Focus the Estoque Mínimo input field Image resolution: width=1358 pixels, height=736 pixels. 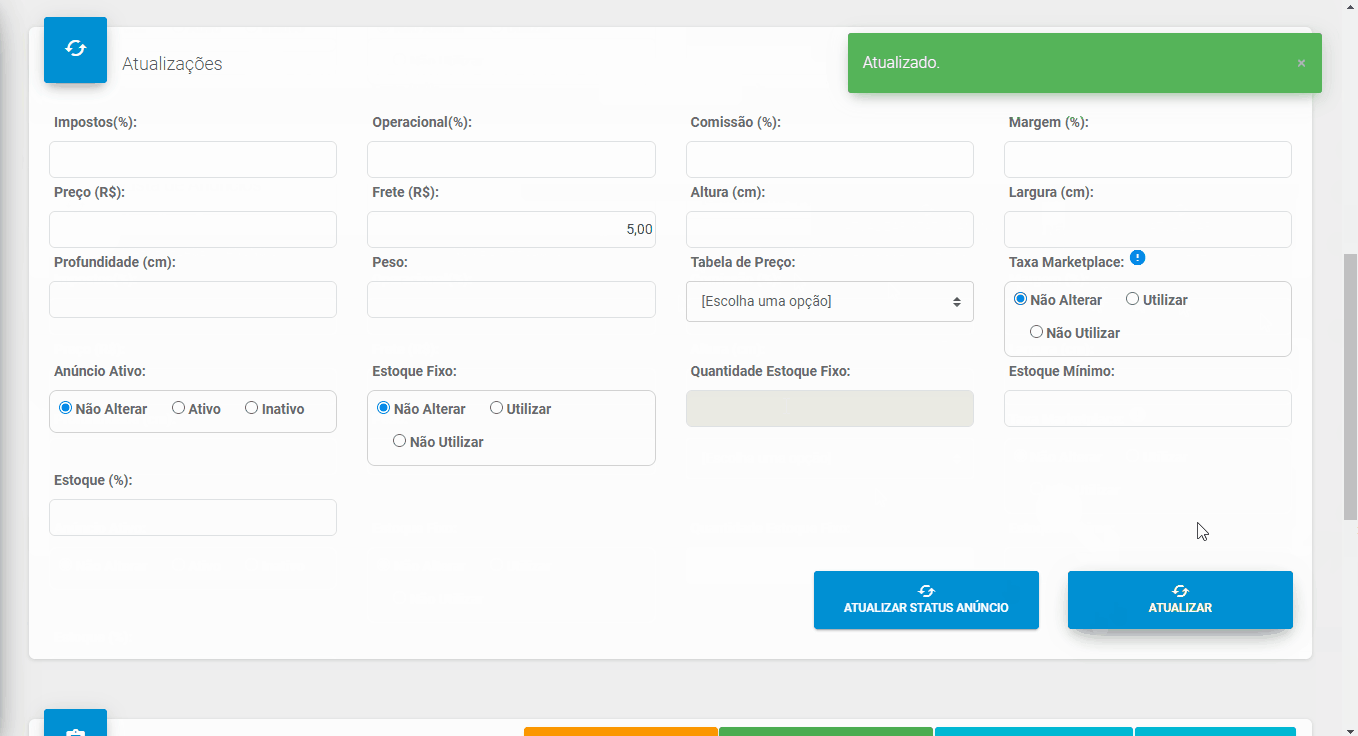[1147, 408]
